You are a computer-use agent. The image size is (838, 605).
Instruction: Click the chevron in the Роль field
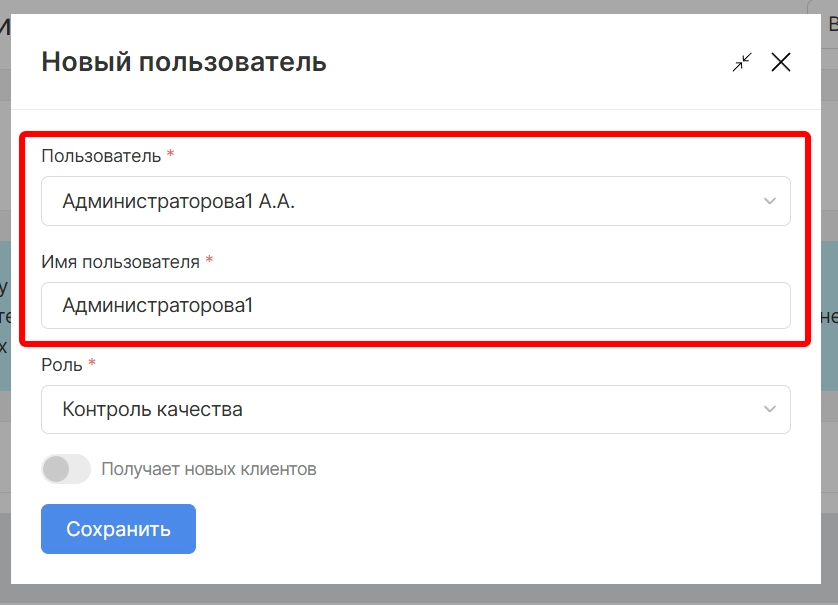click(x=769, y=409)
